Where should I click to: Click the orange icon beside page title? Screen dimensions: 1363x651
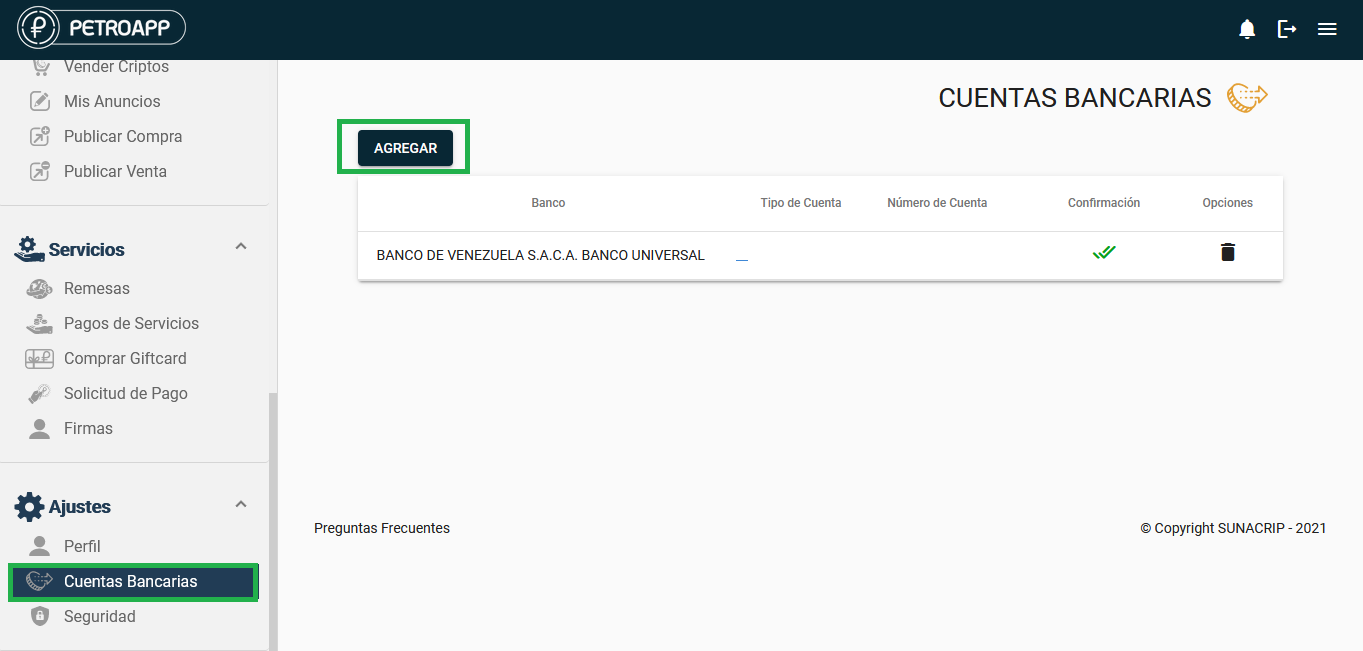[1247, 97]
